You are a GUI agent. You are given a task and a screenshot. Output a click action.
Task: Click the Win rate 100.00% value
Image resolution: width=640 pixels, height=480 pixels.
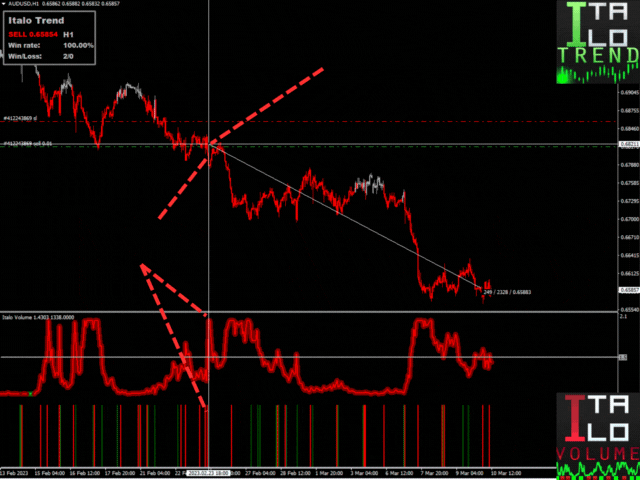(78, 45)
